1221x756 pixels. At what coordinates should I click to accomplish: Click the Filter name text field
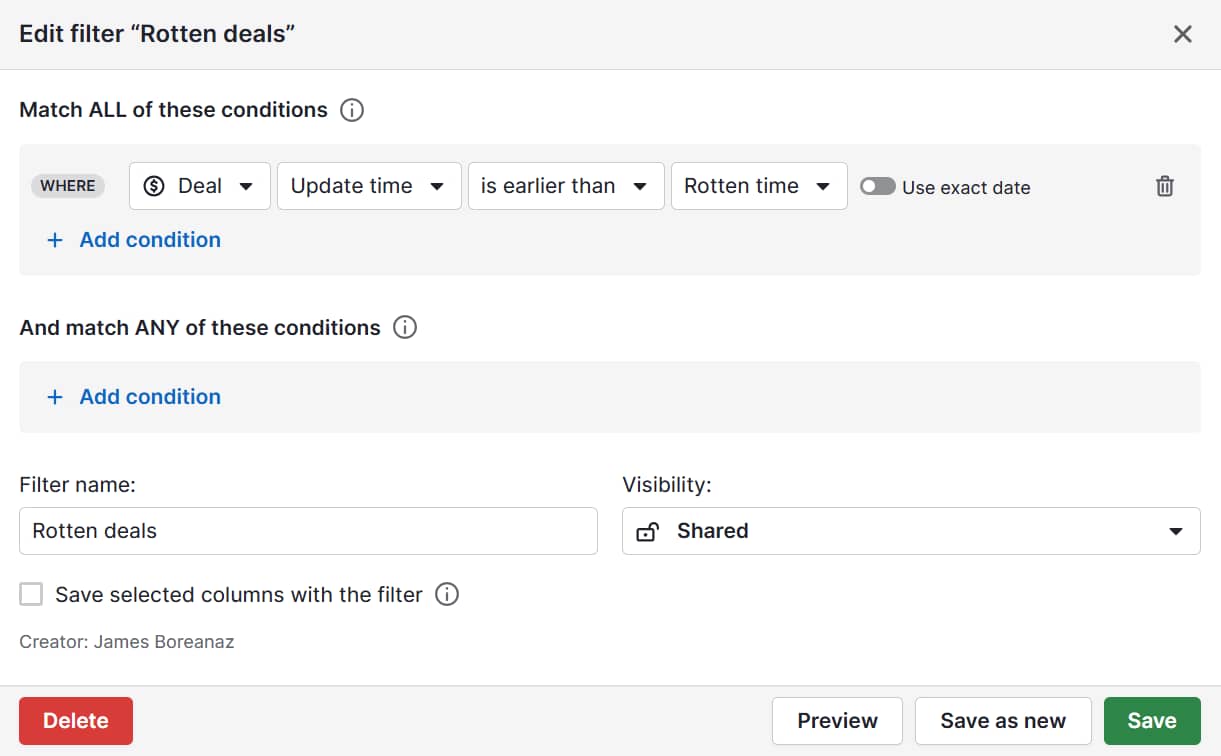308,531
